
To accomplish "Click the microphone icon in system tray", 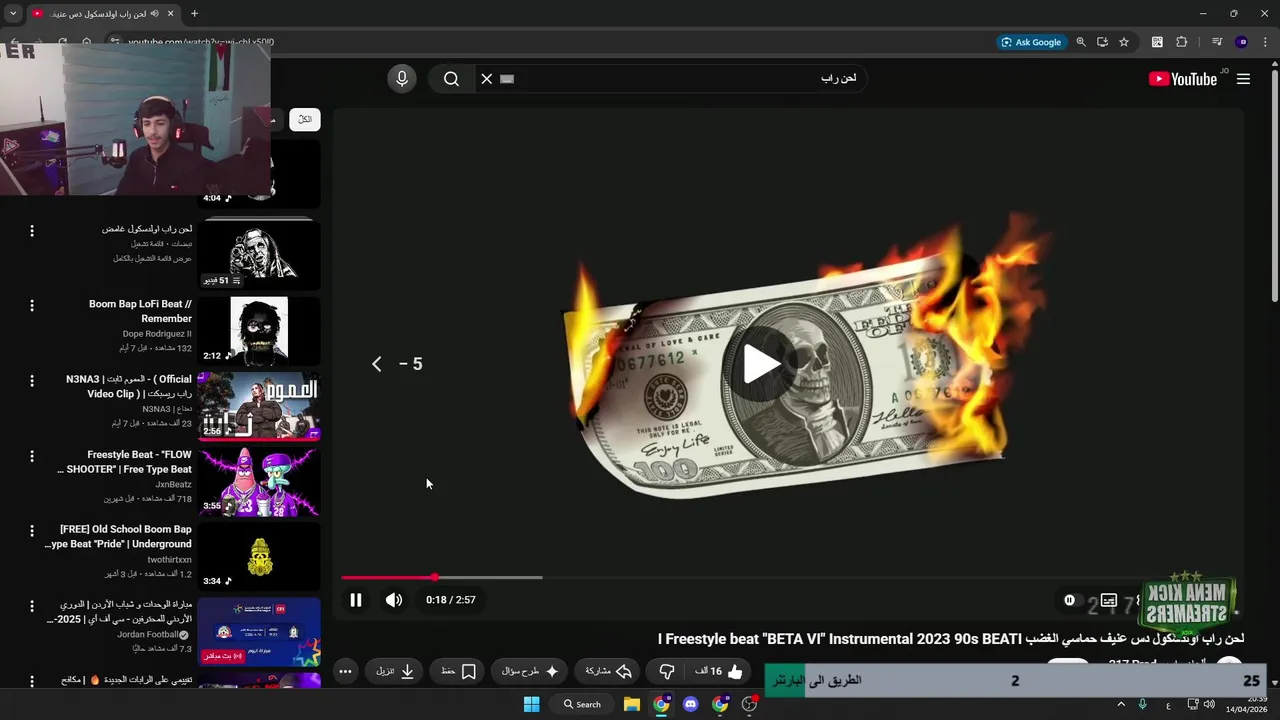I will click(1143, 704).
